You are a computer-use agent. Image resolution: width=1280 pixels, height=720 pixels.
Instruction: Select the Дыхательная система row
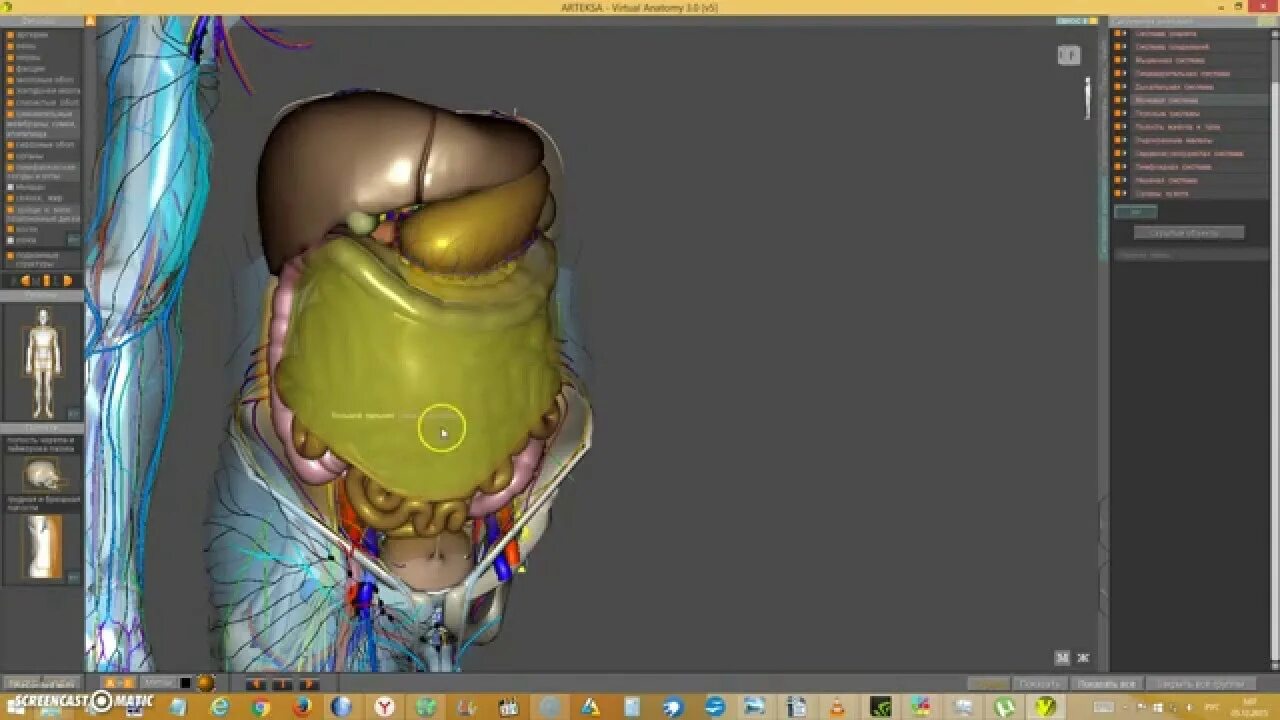pyautogui.click(x=1190, y=87)
